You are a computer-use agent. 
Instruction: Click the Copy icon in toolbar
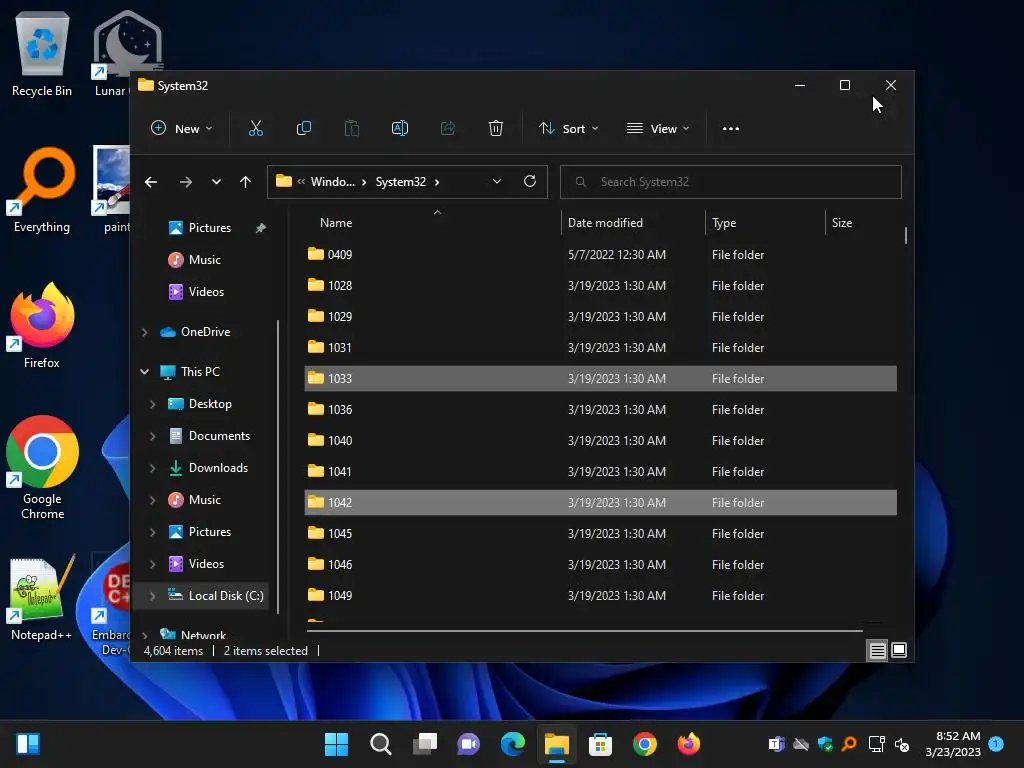[304, 129]
